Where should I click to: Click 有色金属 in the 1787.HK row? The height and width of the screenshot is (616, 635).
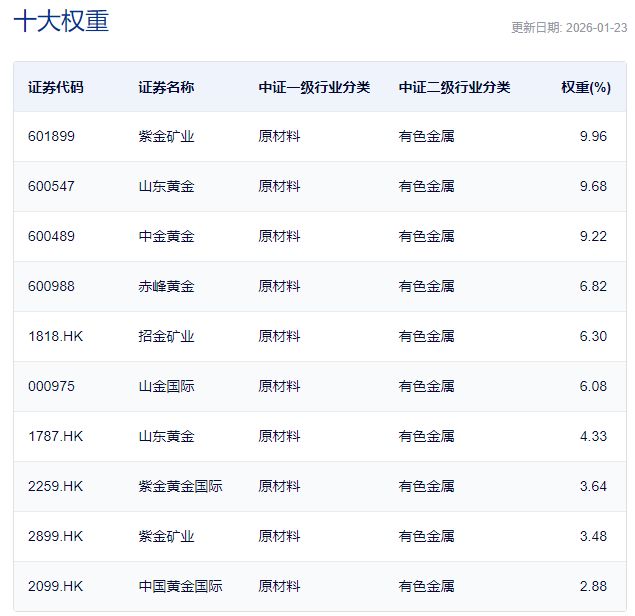426,436
